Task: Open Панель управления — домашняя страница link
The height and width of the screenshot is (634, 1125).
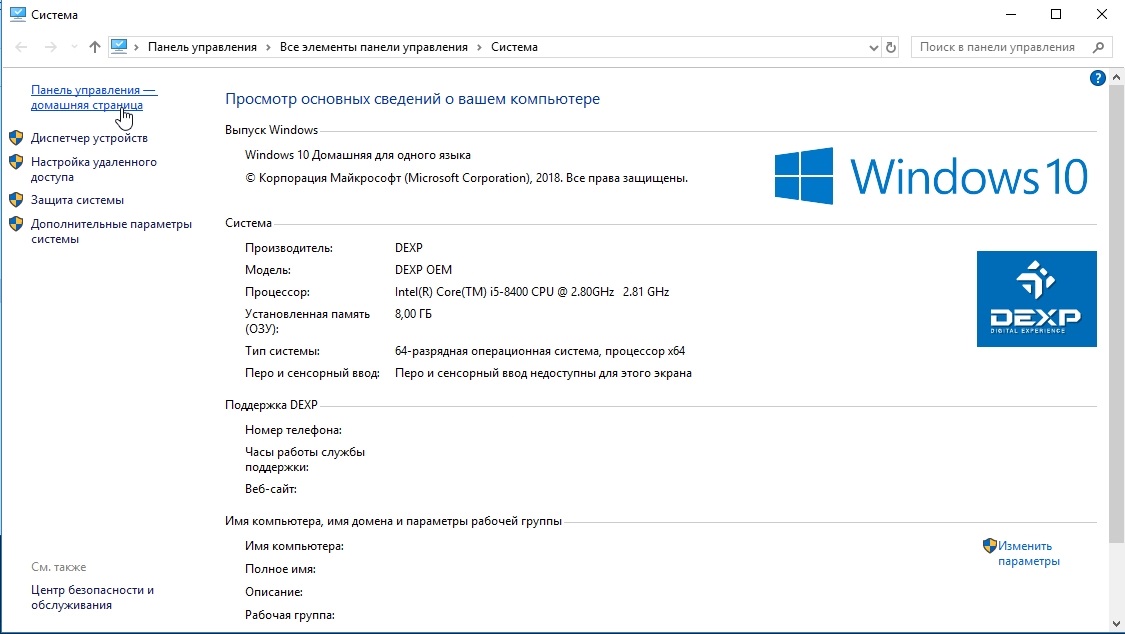Action: [x=94, y=98]
